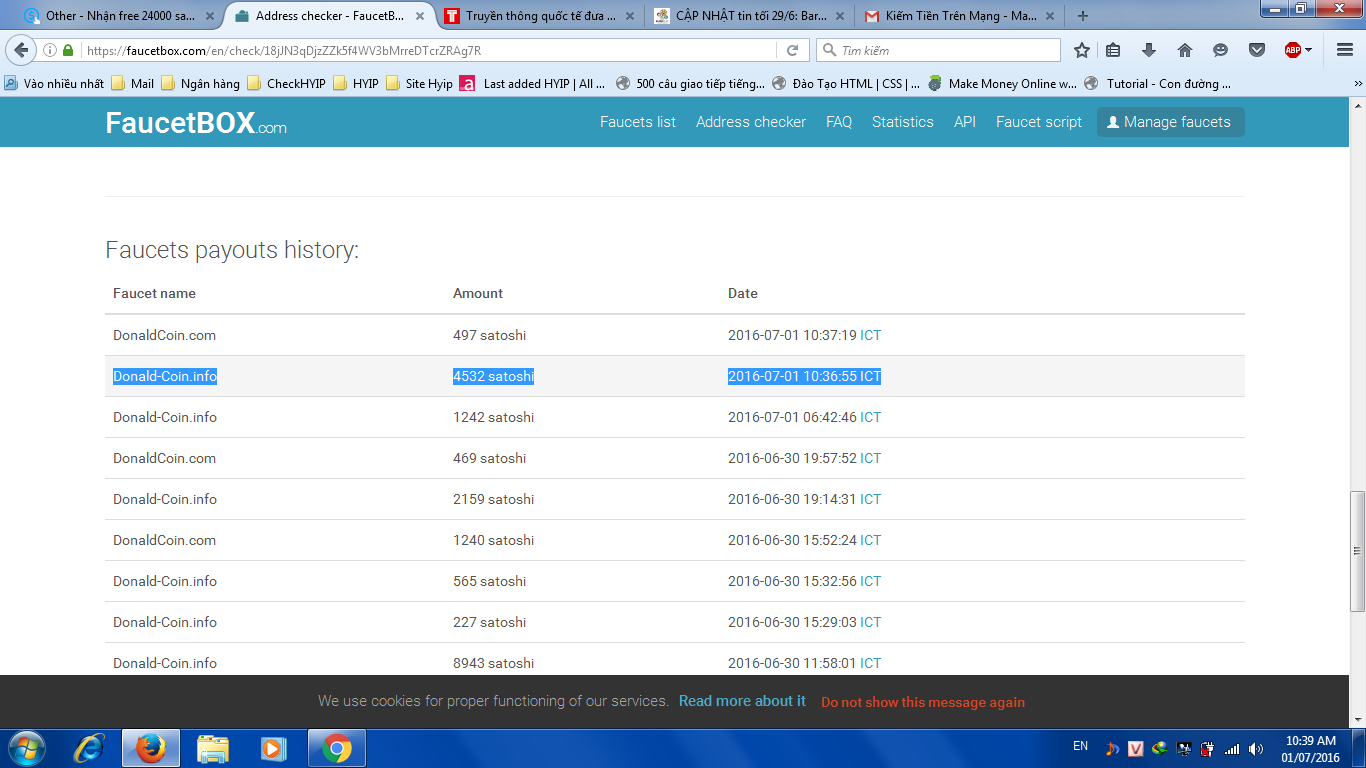
Task: Open the API menu item
Action: 965,122
